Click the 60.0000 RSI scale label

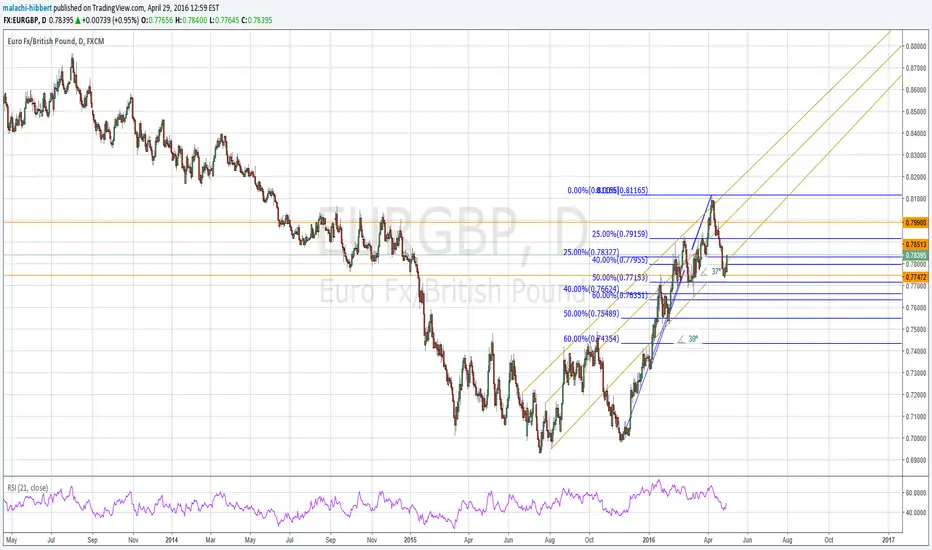coord(916,493)
